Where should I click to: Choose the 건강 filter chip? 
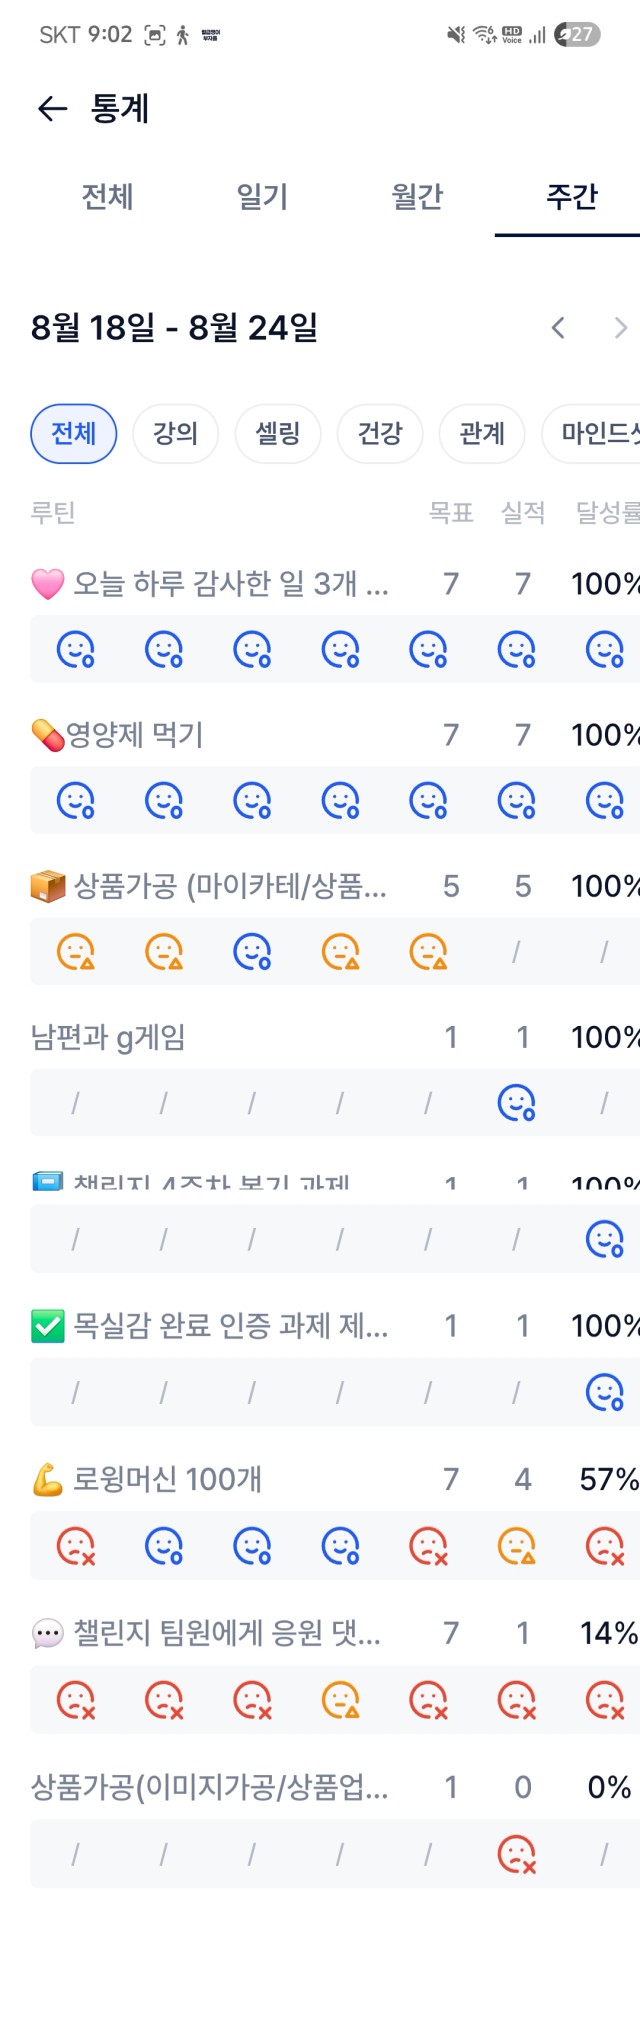[380, 434]
